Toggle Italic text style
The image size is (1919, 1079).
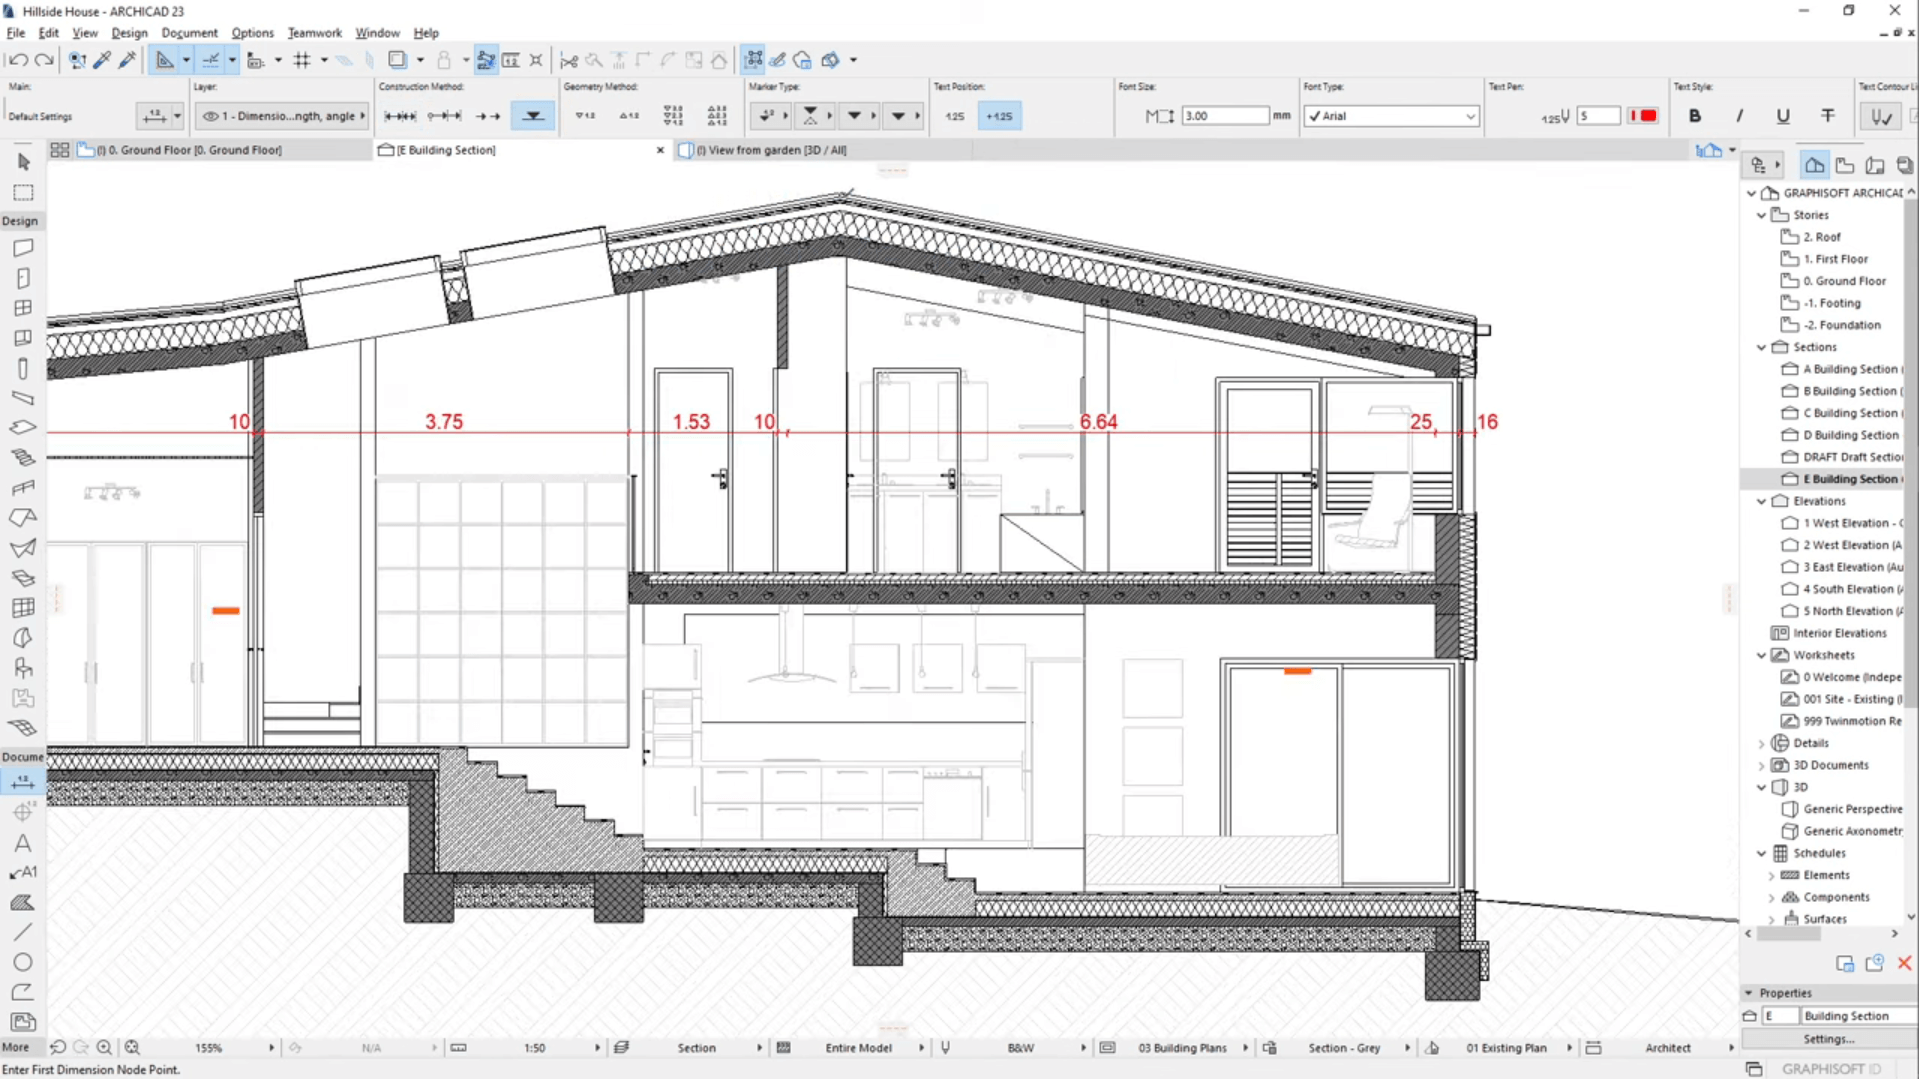coord(1739,116)
